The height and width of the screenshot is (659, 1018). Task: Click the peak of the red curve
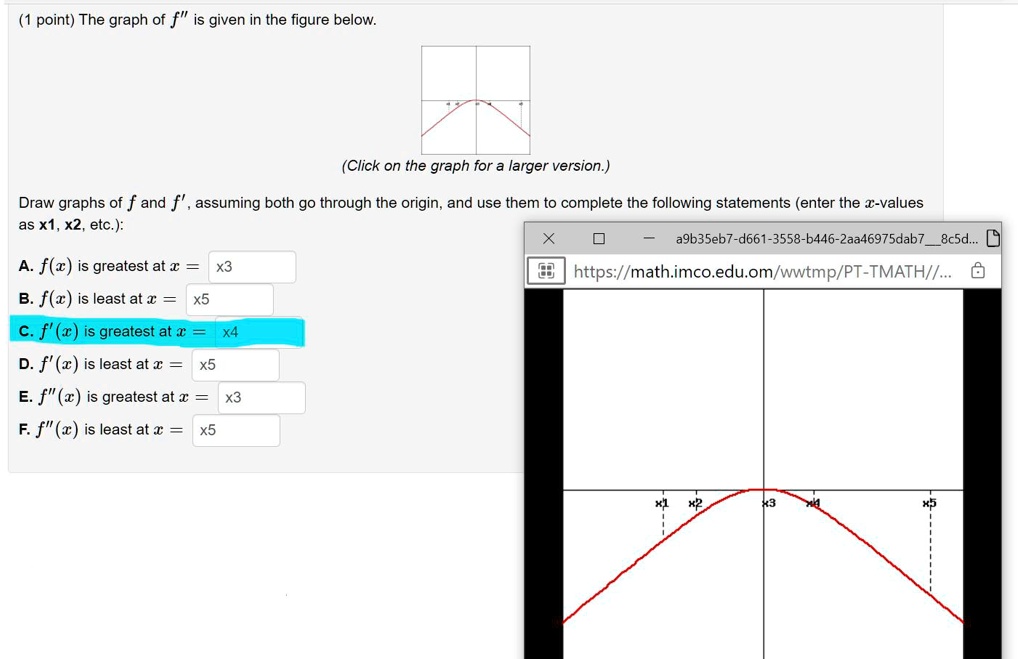point(764,490)
